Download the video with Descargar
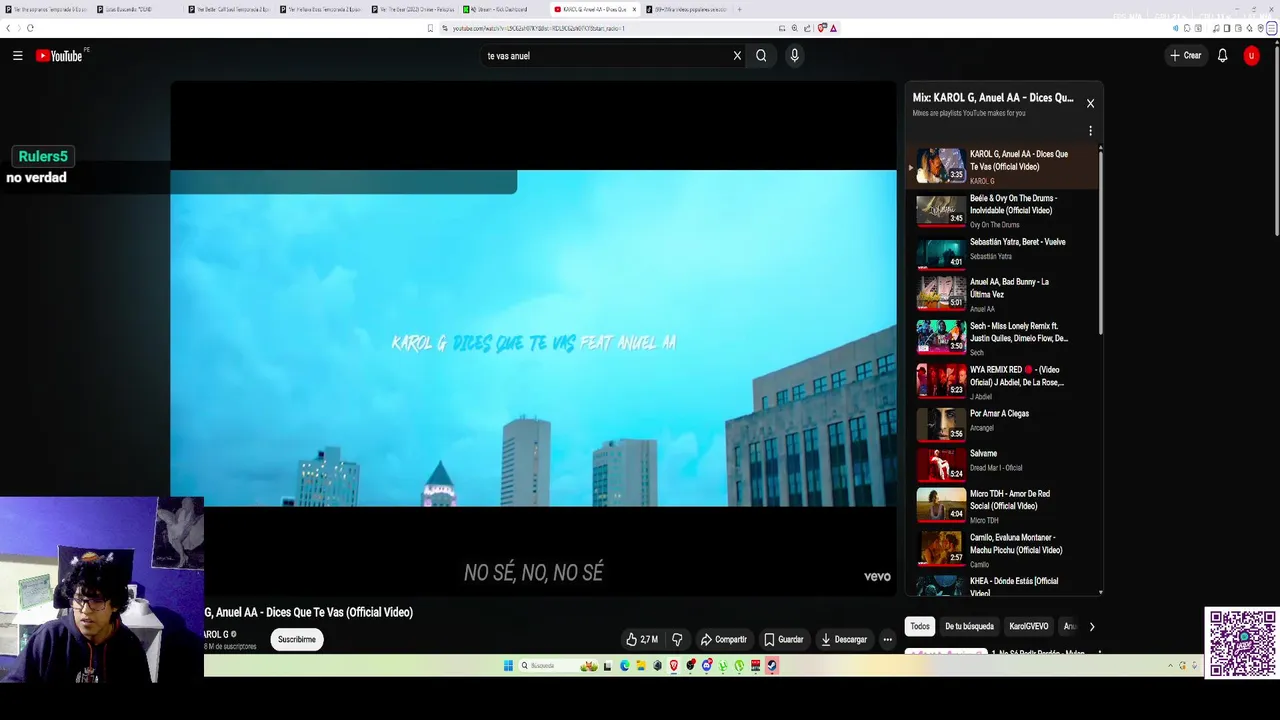The image size is (1280, 720). point(844,639)
